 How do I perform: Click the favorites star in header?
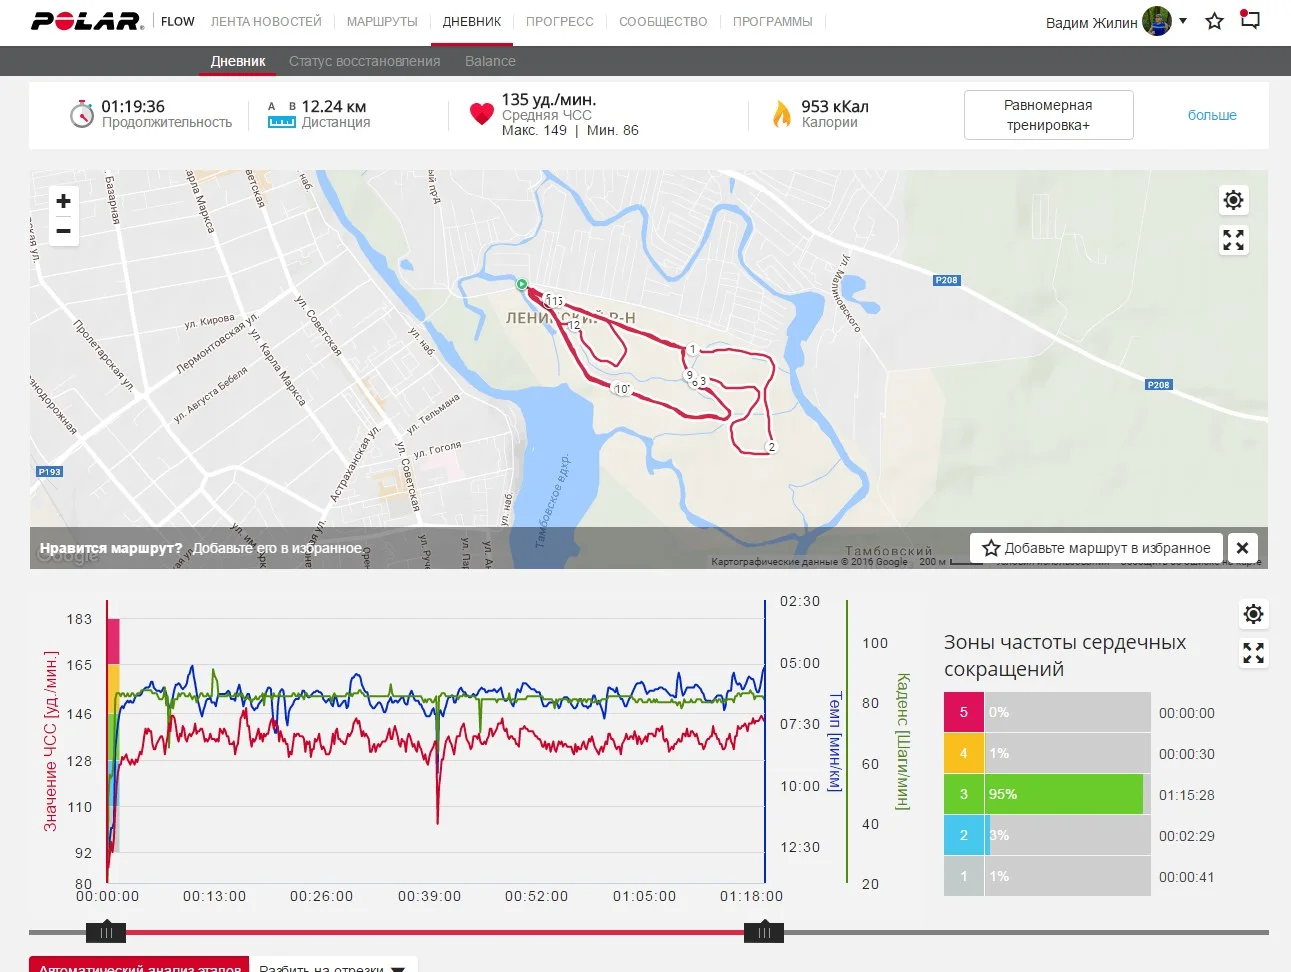tap(1214, 21)
